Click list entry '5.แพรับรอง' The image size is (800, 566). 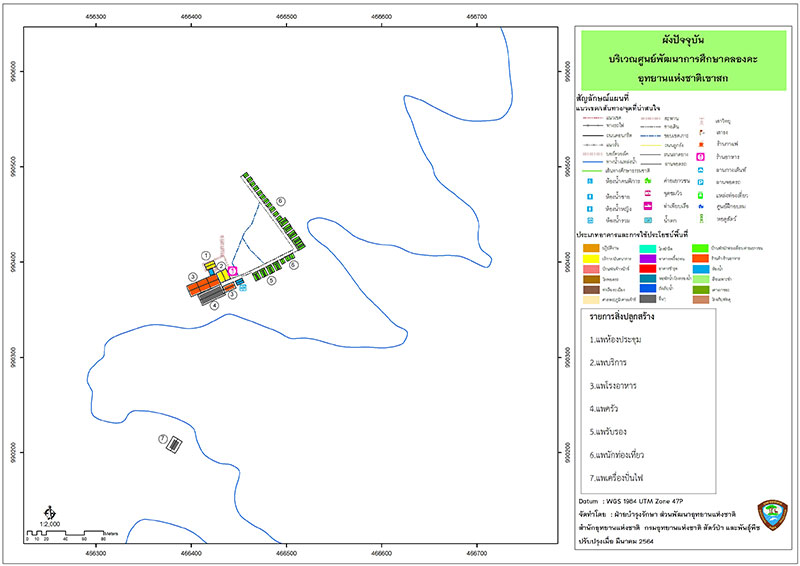[608, 431]
